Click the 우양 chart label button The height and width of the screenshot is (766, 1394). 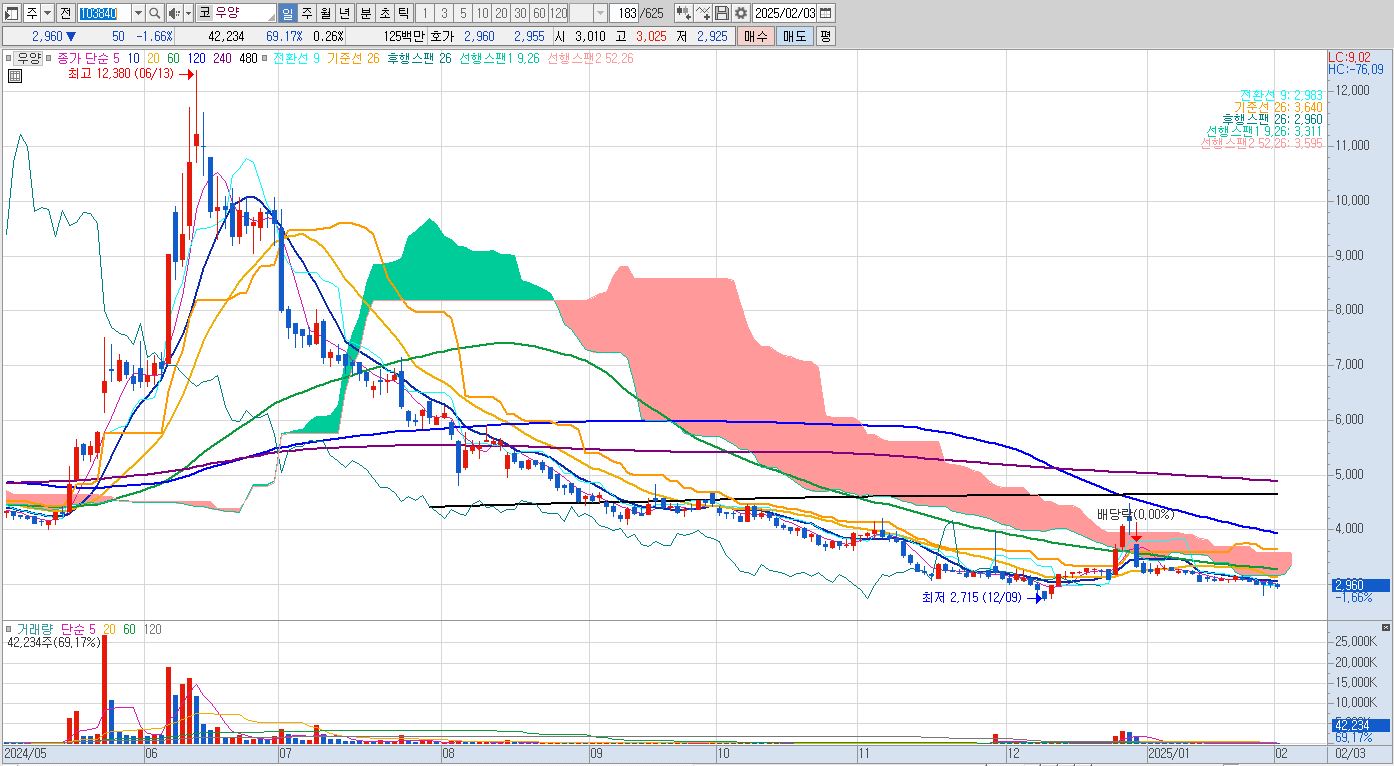point(28,58)
